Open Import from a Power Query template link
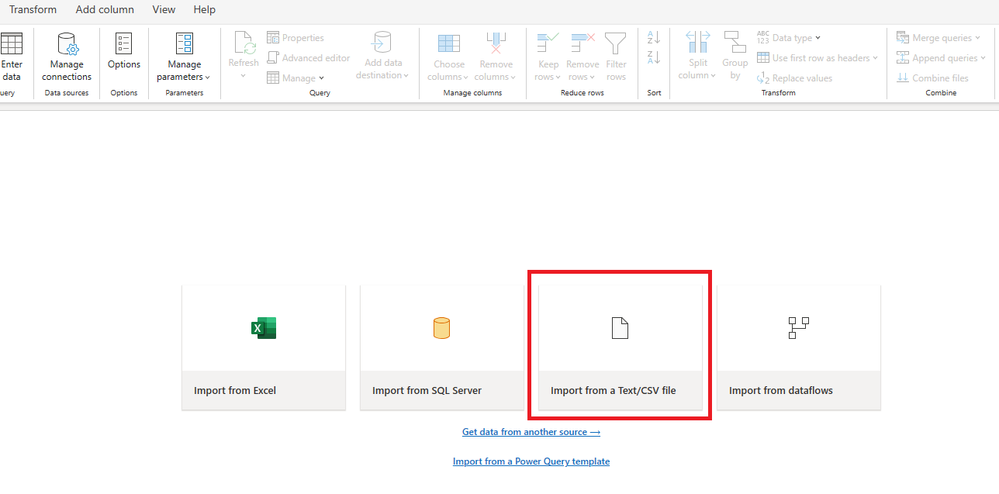 [x=531, y=461]
